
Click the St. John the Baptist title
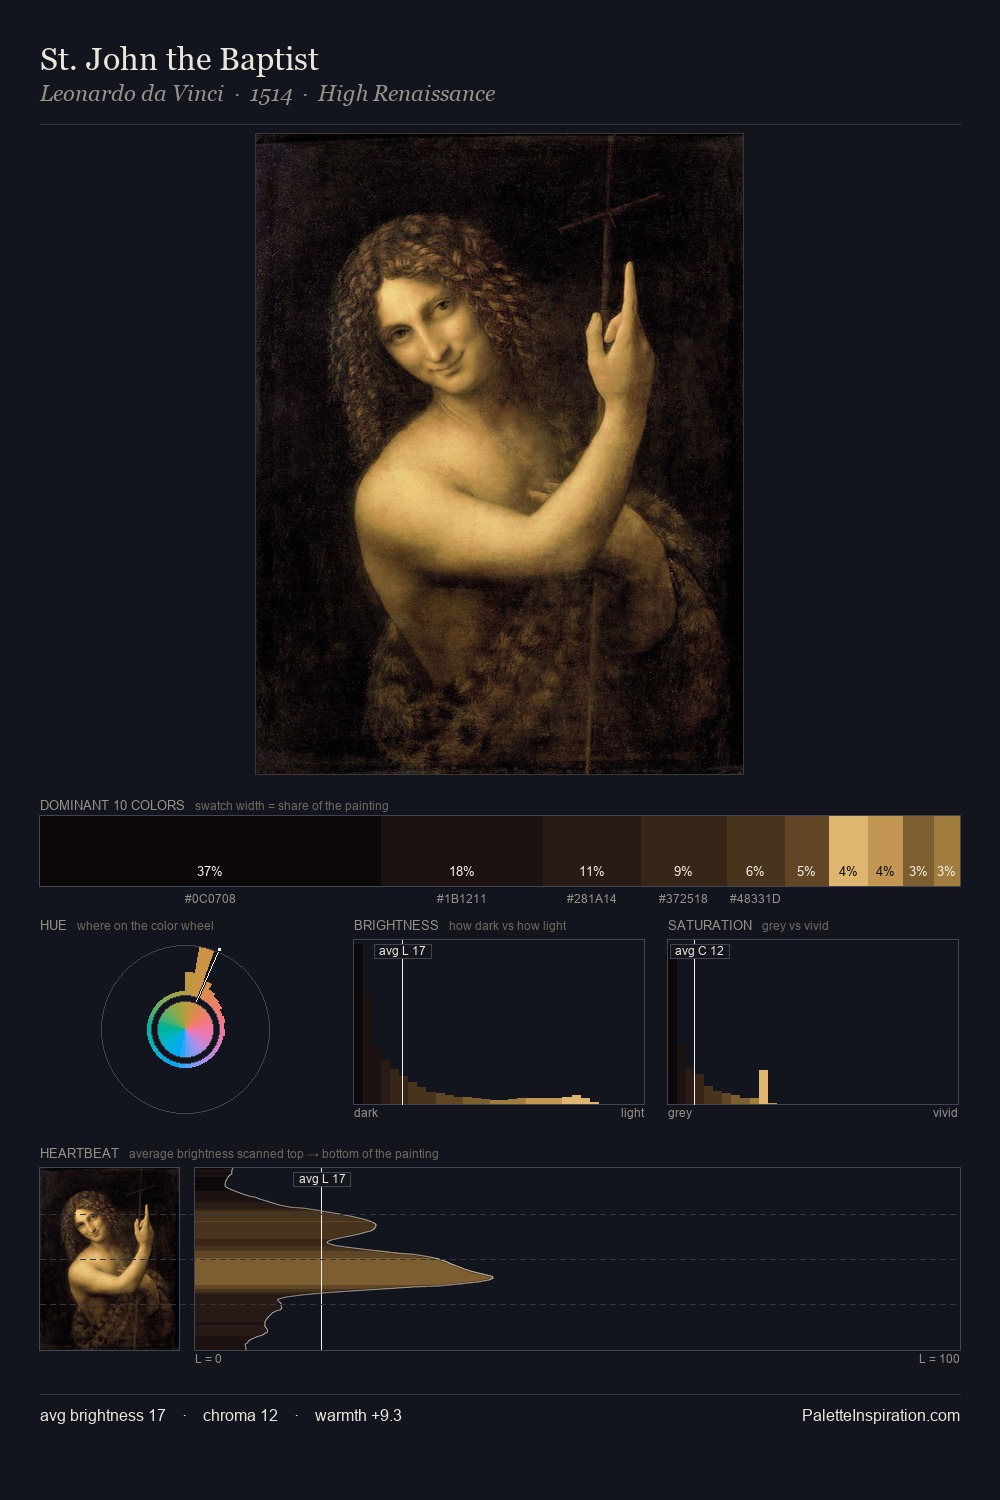click(x=179, y=60)
